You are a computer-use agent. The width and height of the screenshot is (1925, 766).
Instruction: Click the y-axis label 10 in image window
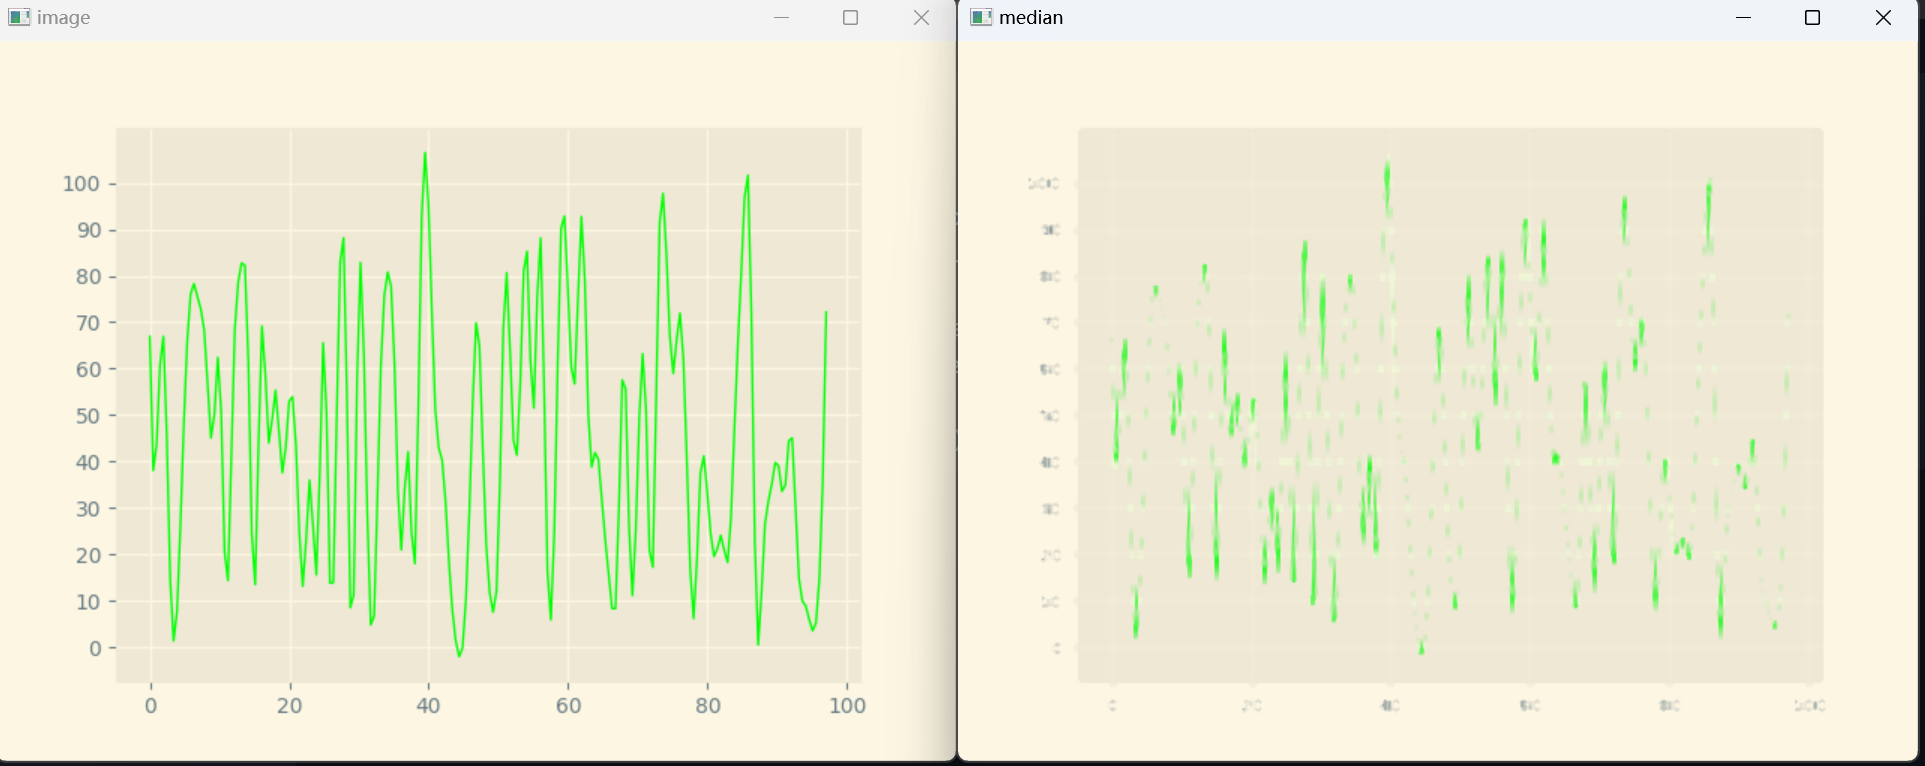[x=89, y=602]
